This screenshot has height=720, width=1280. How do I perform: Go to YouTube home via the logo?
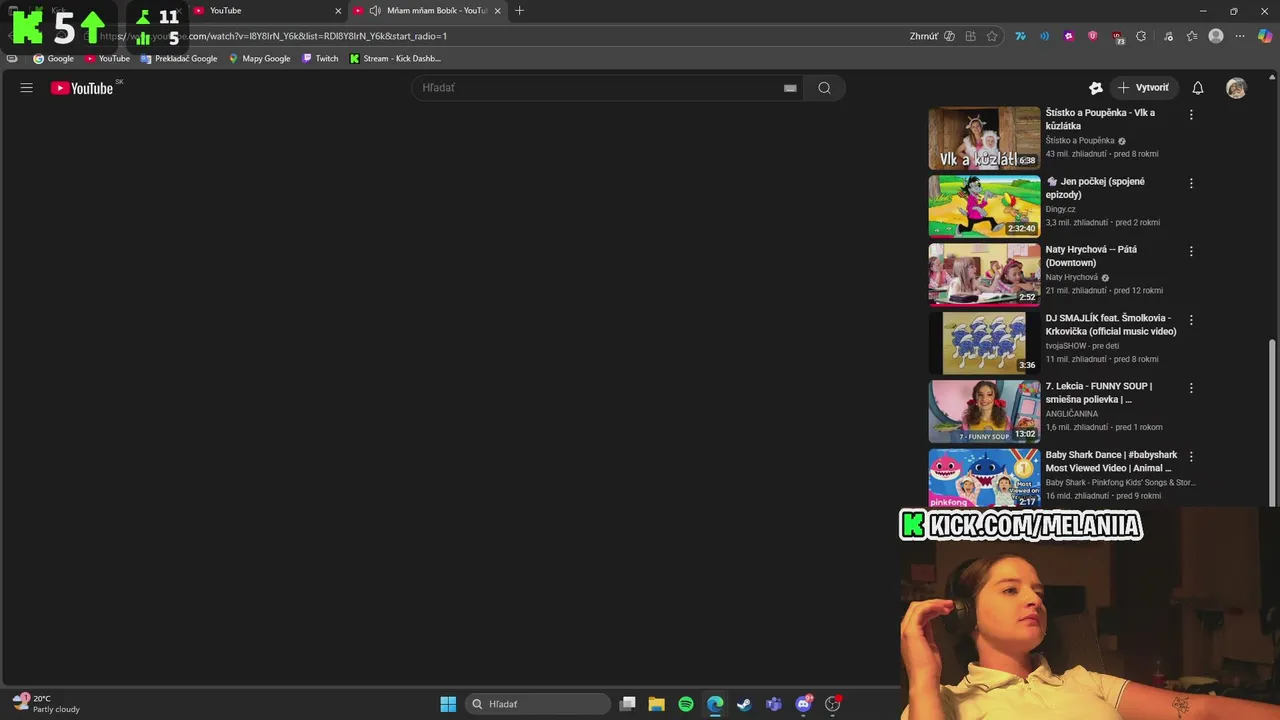click(x=82, y=88)
